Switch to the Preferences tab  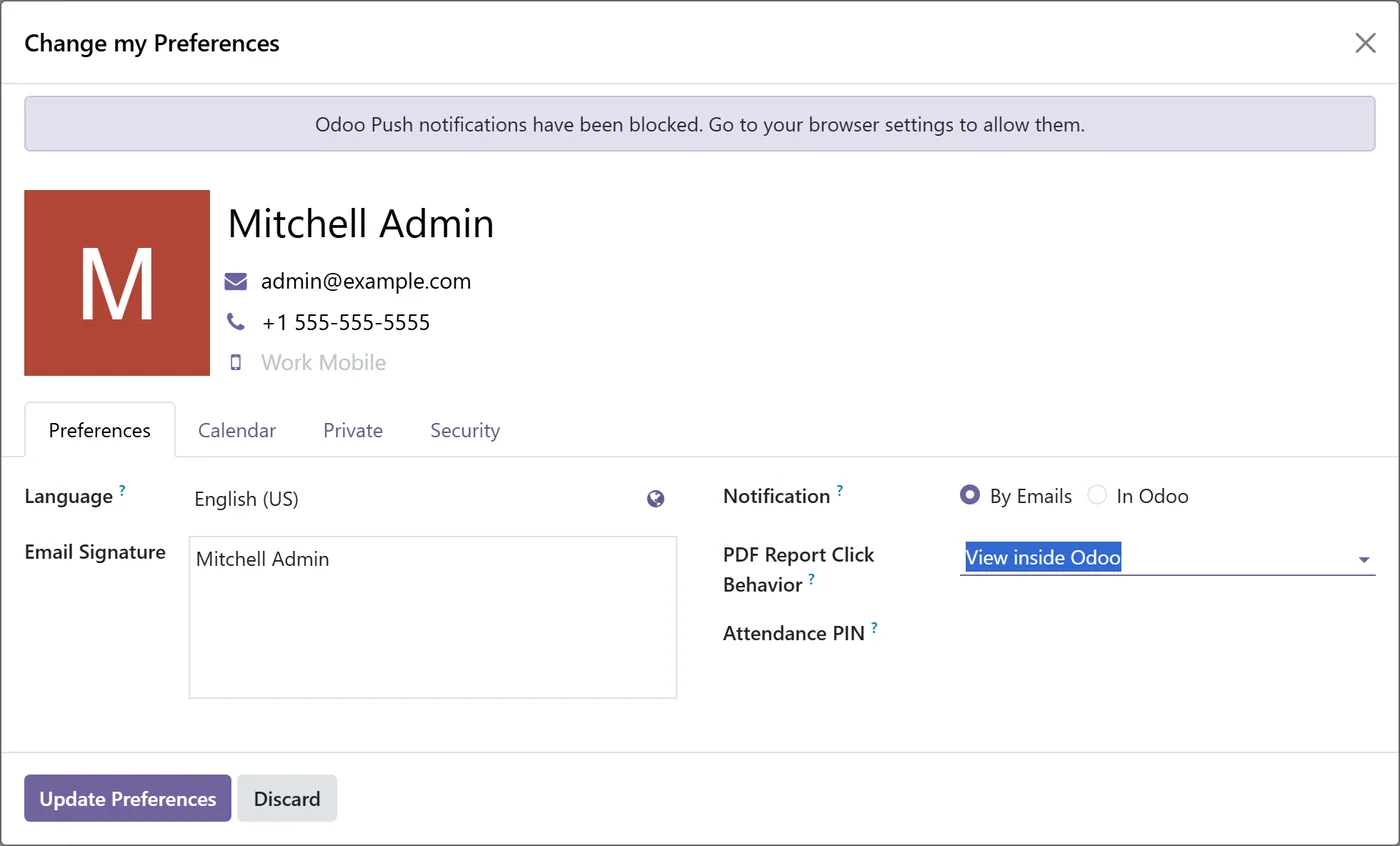[x=100, y=430]
